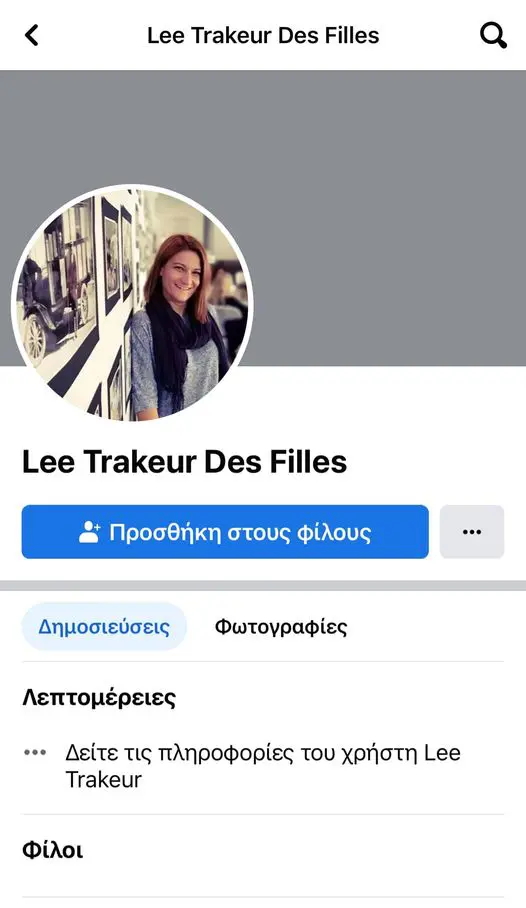The image size is (526, 908).
Task: Click the separator line above Φίλοι
Action: tap(263, 814)
